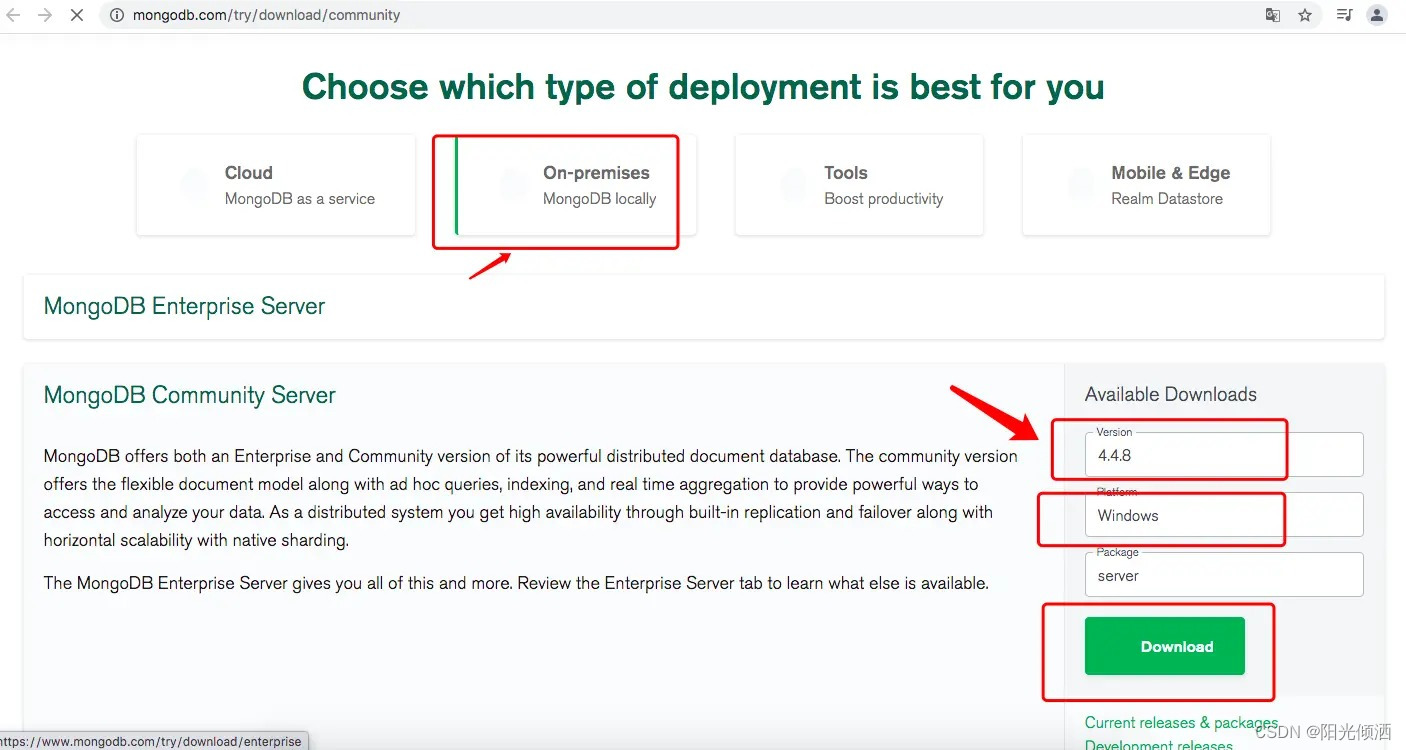This screenshot has height=750, width=1406.
Task: Open Current releases & packages link
Action: coord(1181,722)
